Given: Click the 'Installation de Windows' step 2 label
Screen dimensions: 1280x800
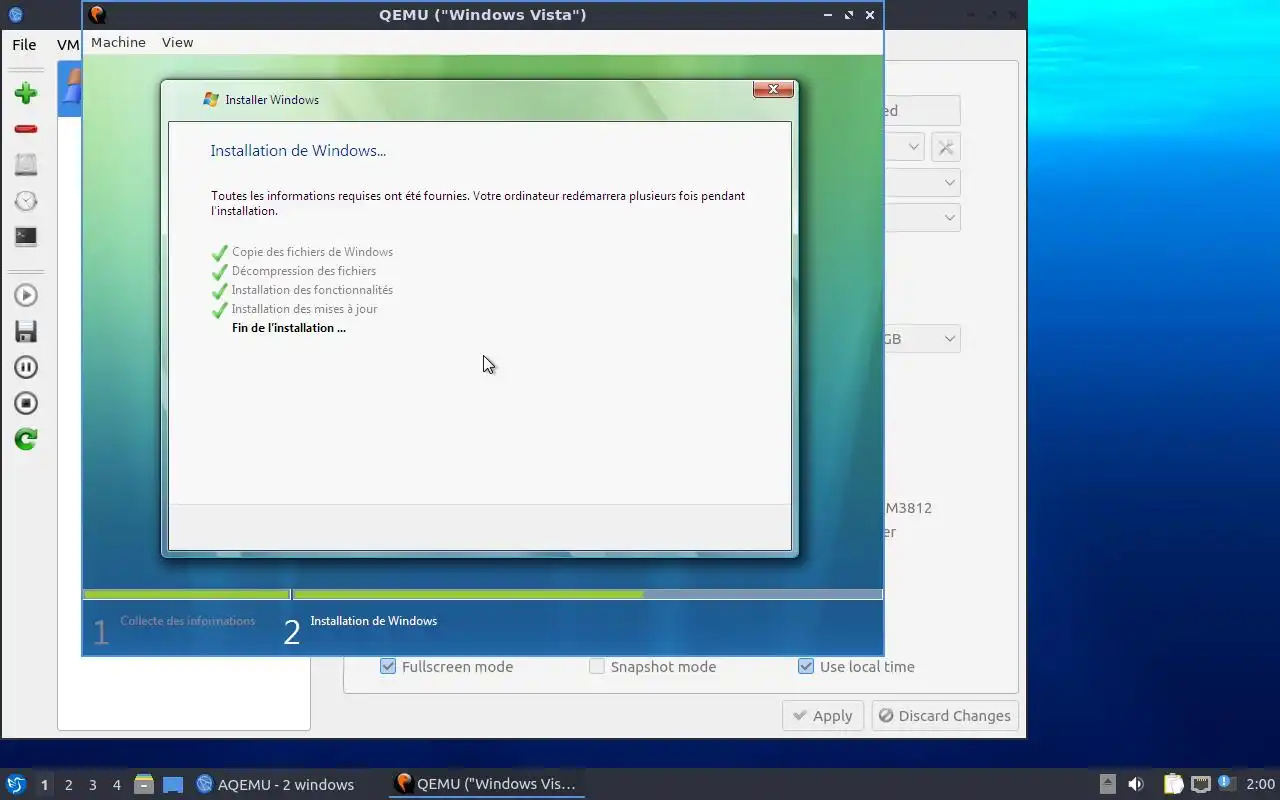Looking at the screenshot, I should pos(373,621).
